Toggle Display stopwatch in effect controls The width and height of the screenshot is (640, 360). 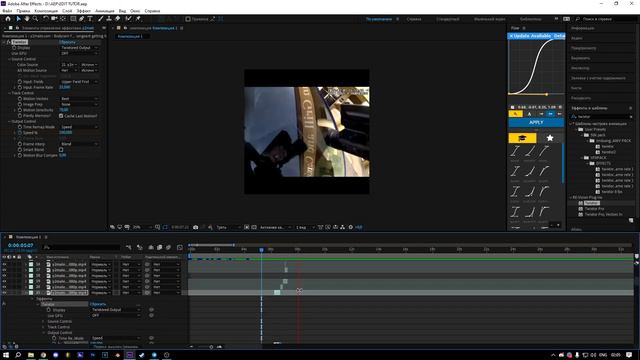pos(14,48)
